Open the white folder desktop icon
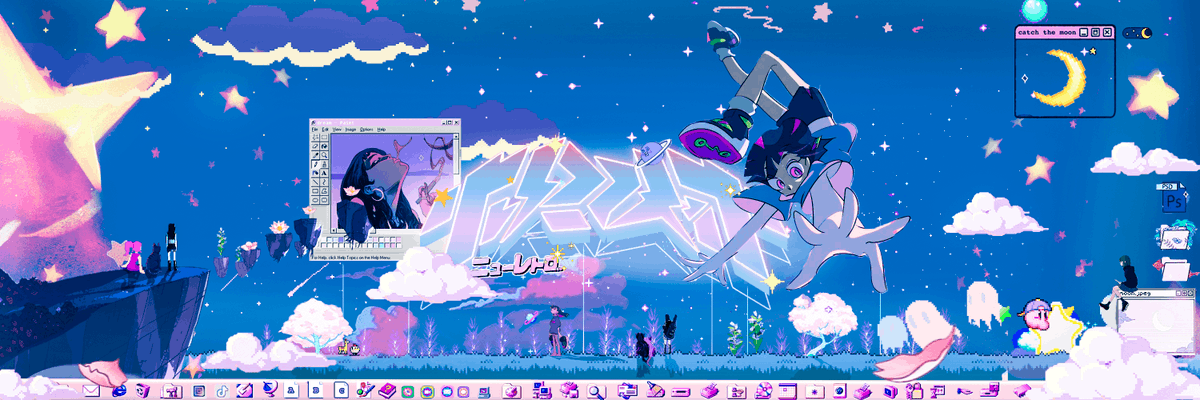Image resolution: width=1200 pixels, height=400 pixels. (x=1176, y=269)
